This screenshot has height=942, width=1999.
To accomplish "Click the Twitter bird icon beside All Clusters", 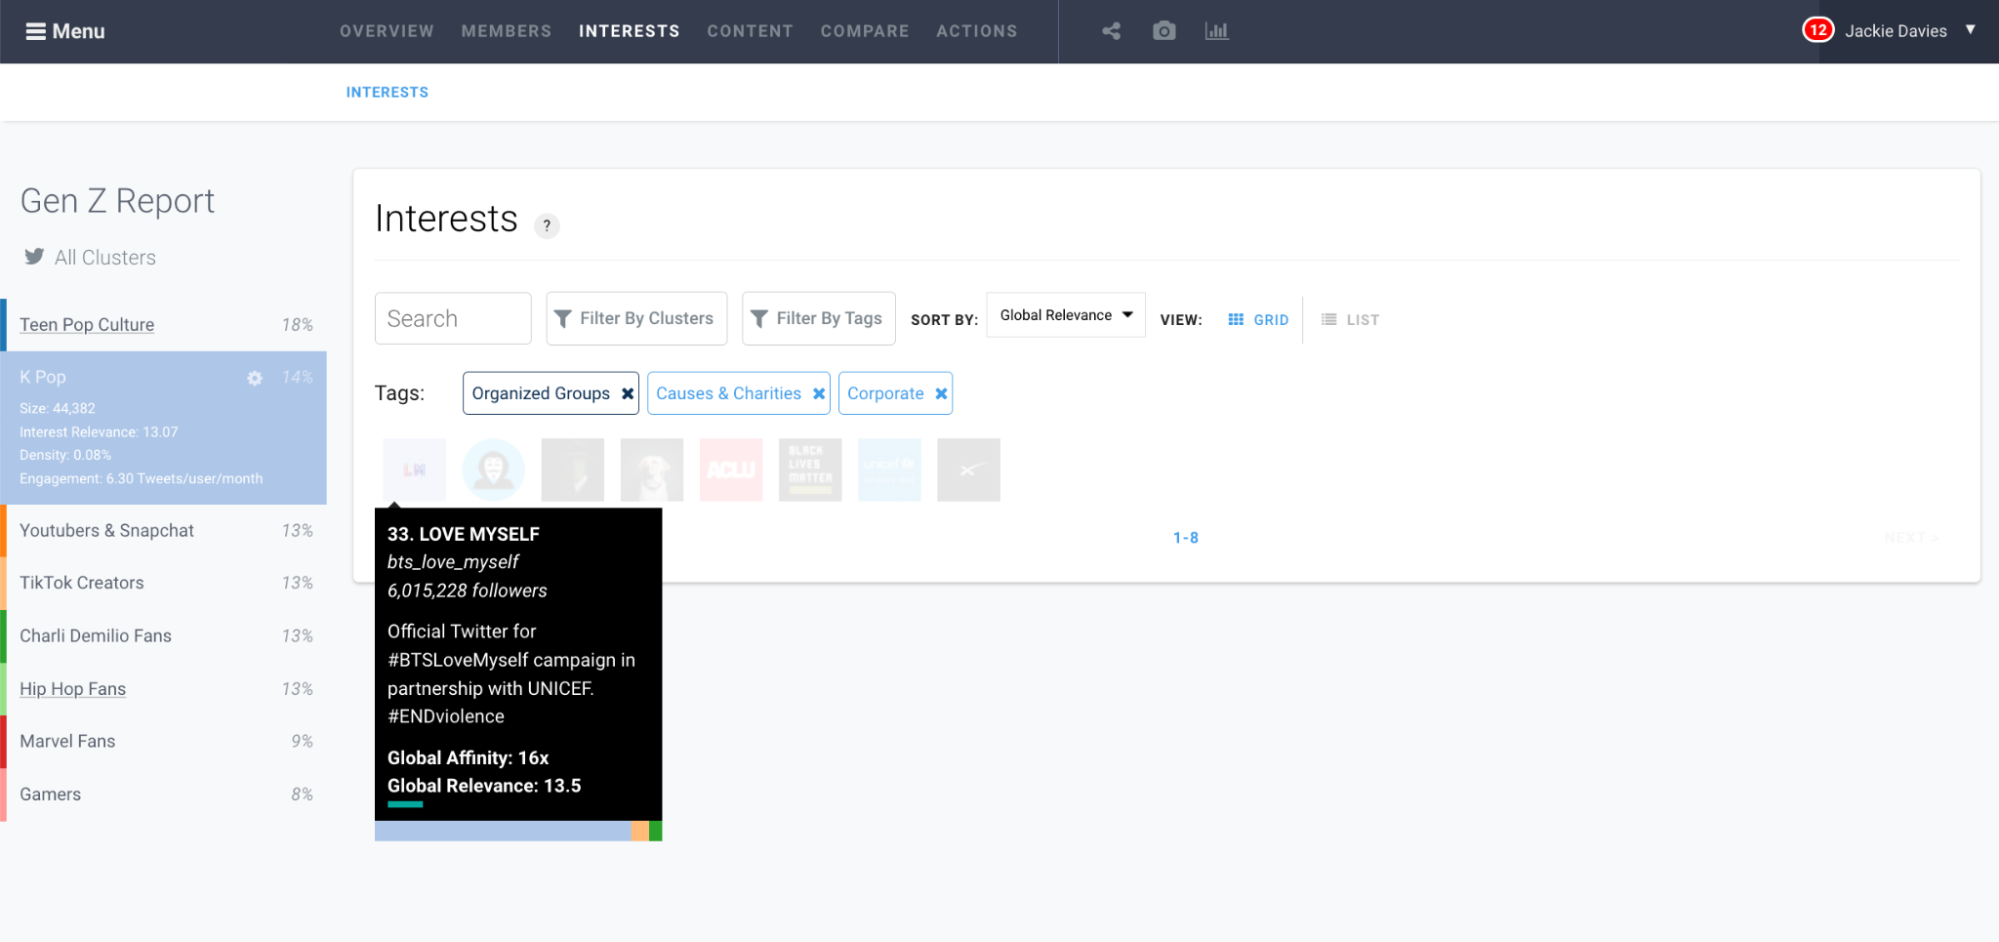I will point(34,257).
